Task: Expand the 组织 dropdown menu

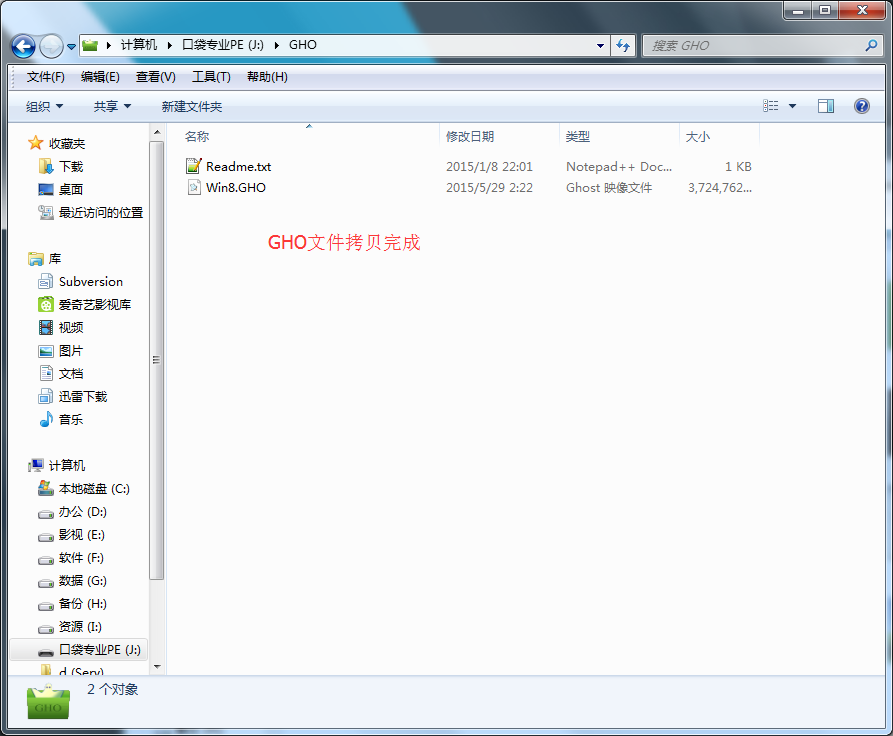Action: click(x=45, y=106)
